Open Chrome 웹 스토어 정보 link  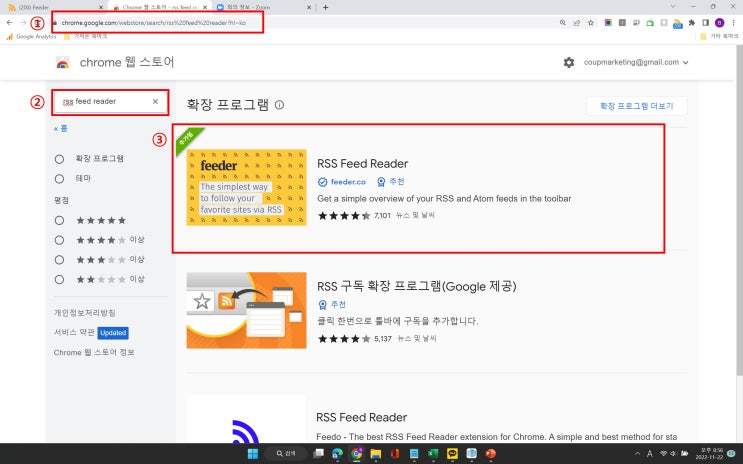click(x=94, y=353)
